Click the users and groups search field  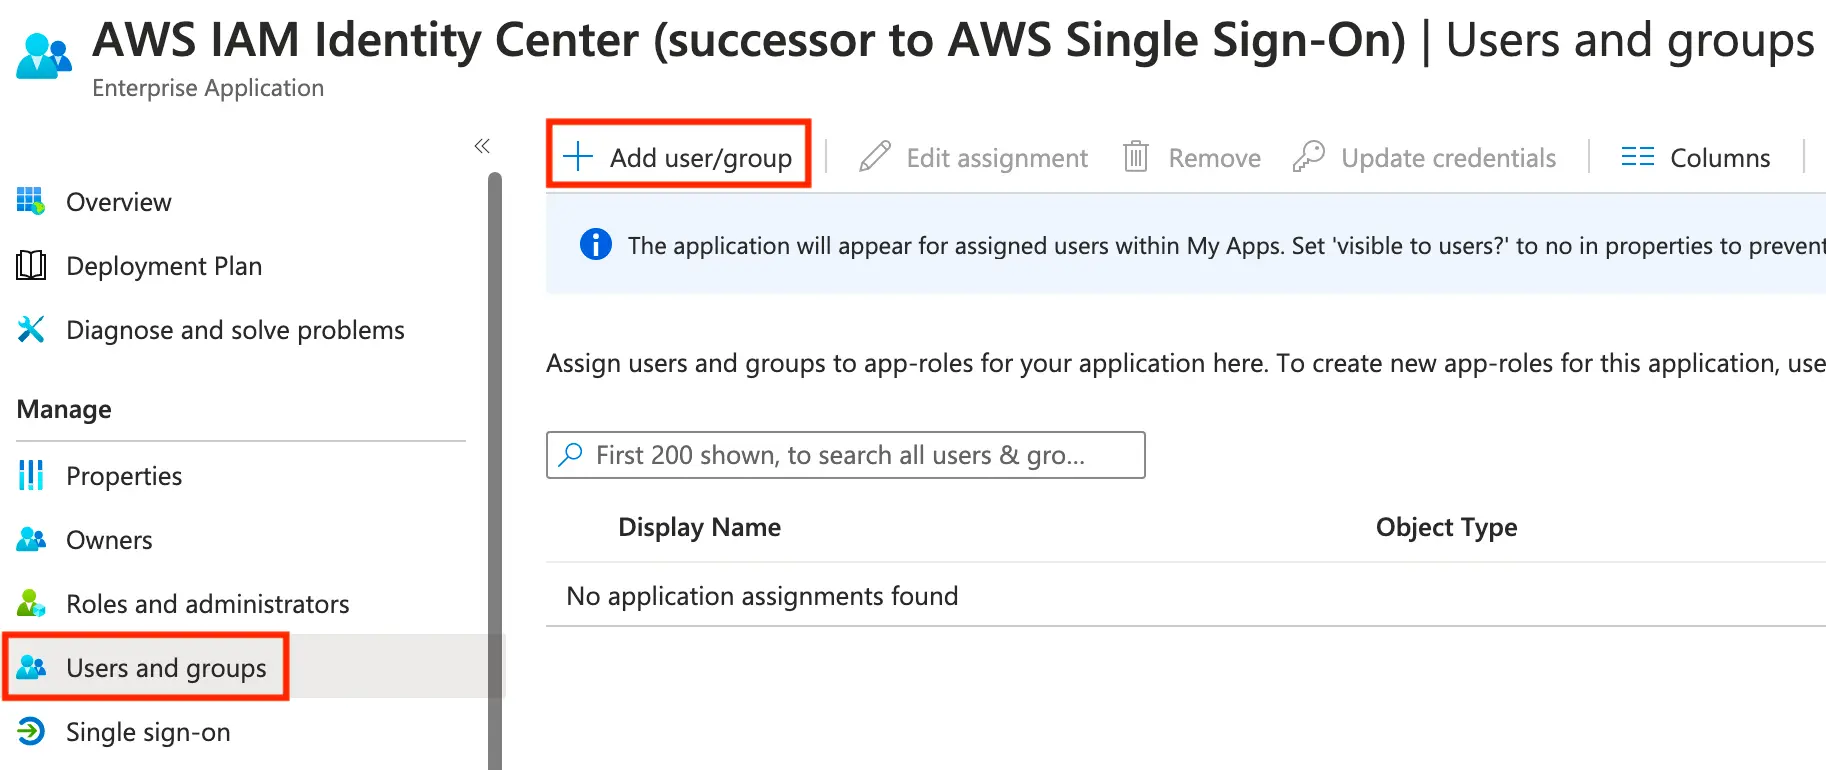click(845, 455)
